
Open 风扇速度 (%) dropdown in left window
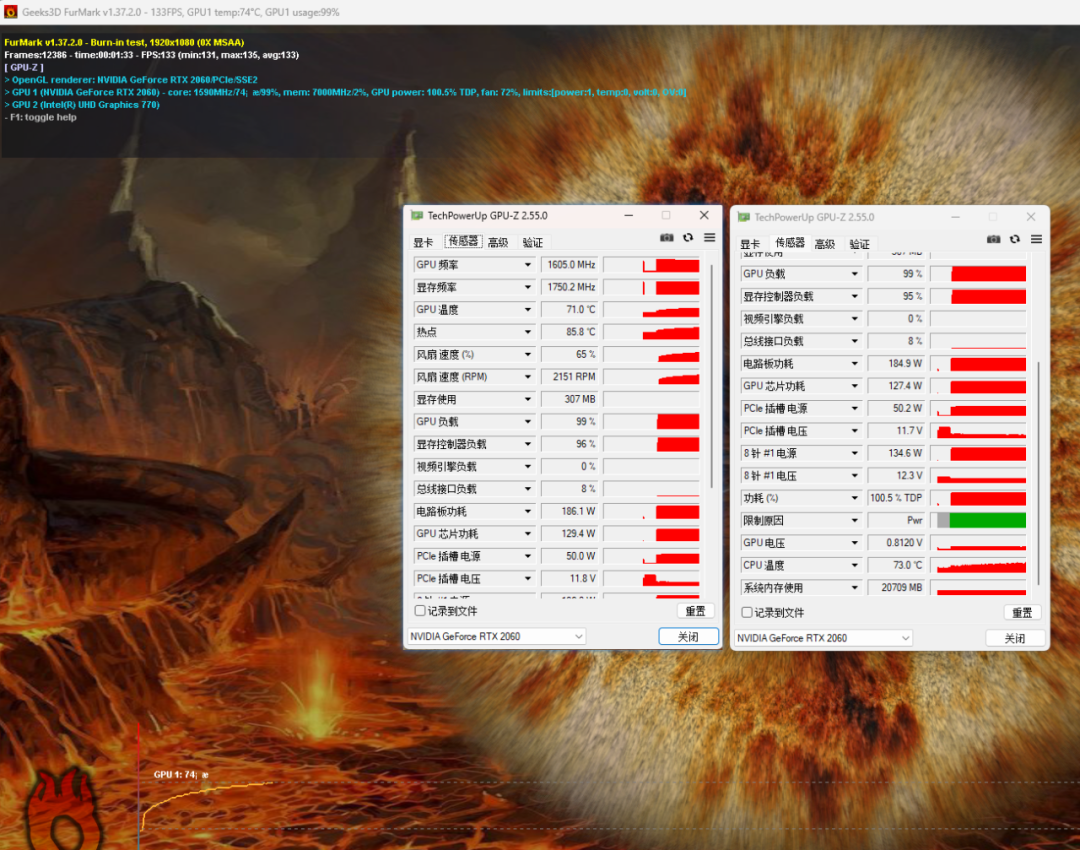tap(527, 354)
